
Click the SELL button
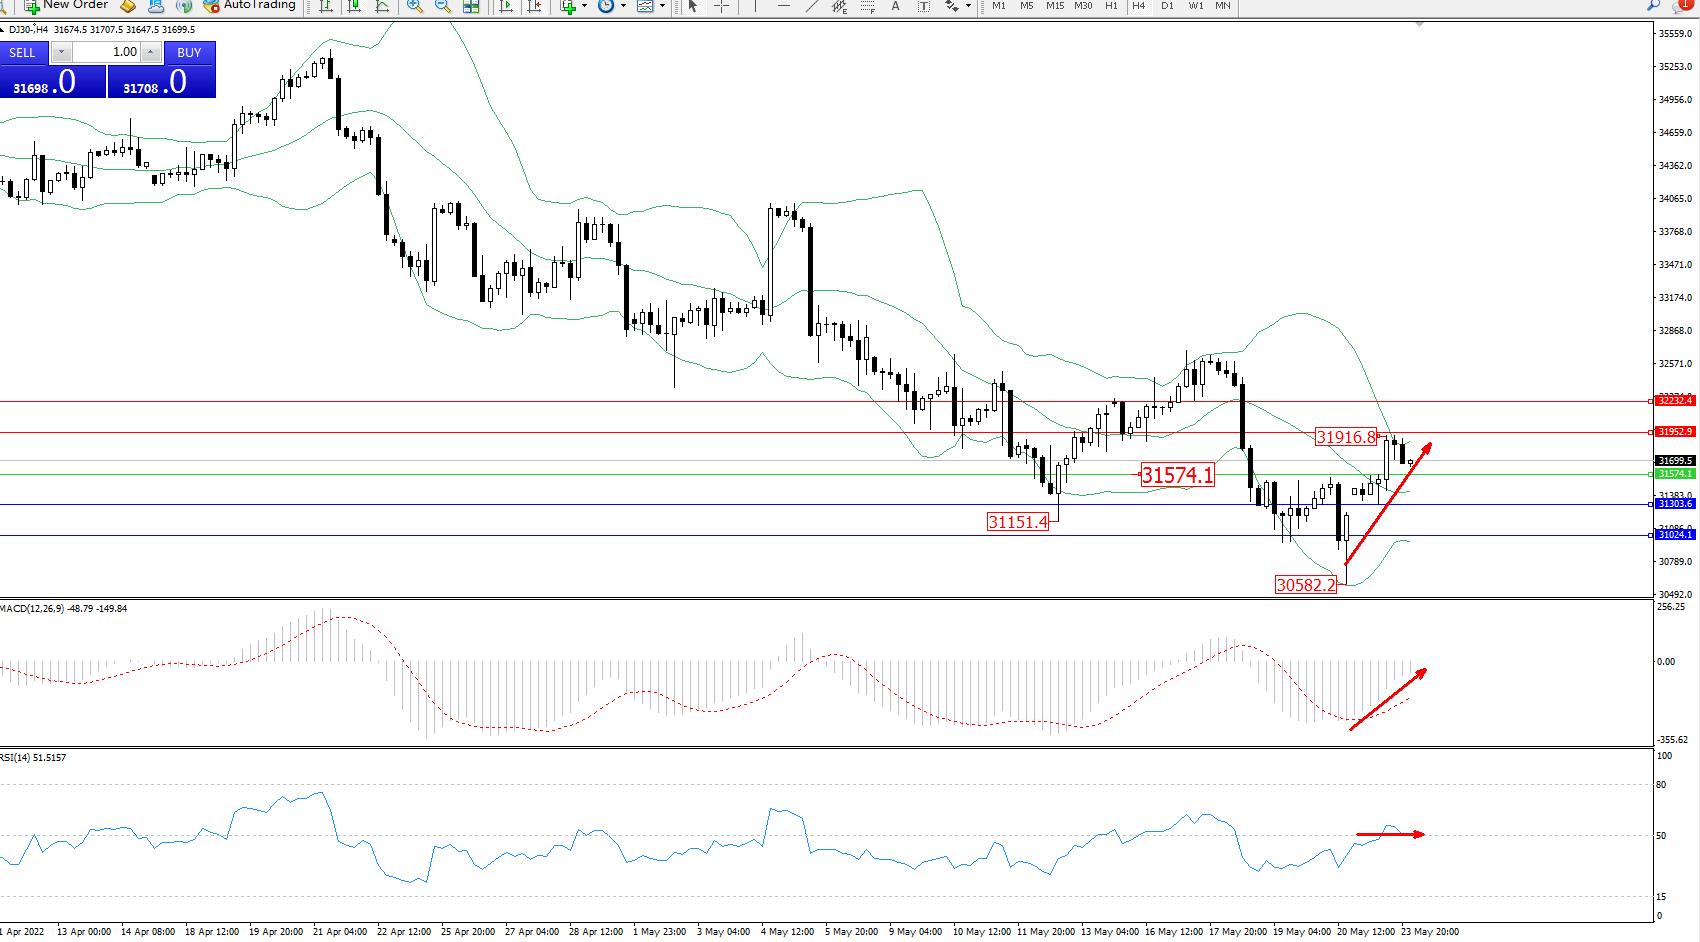pos(23,52)
